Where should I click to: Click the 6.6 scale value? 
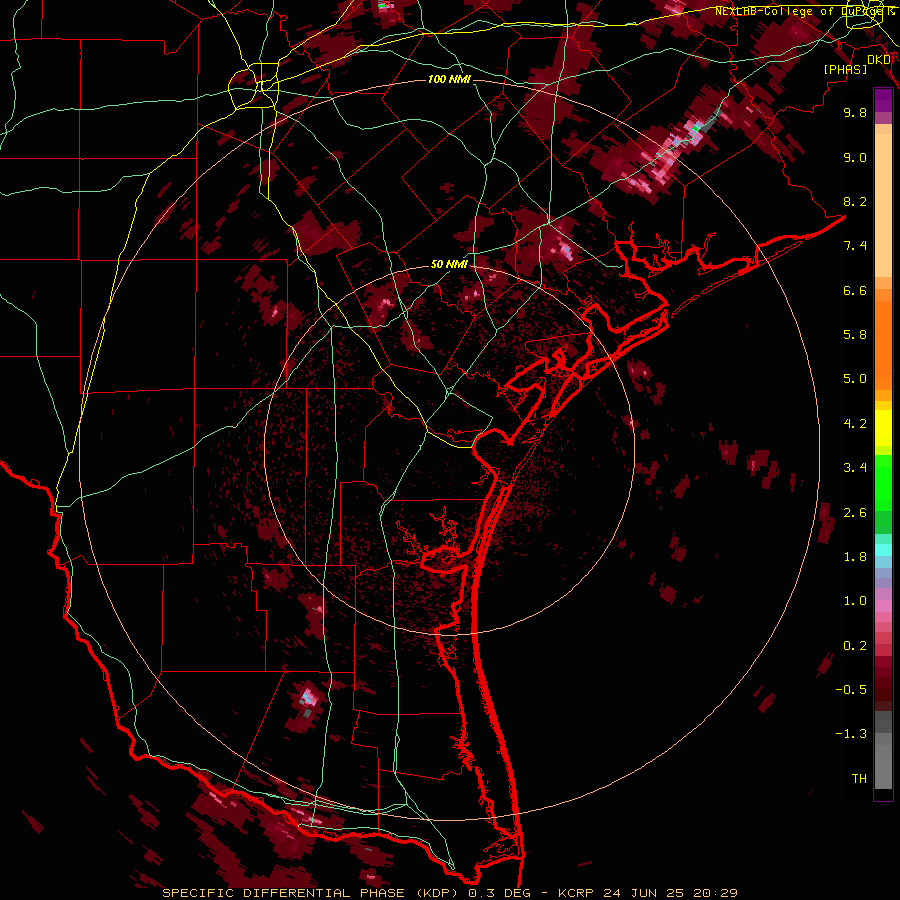click(x=855, y=290)
